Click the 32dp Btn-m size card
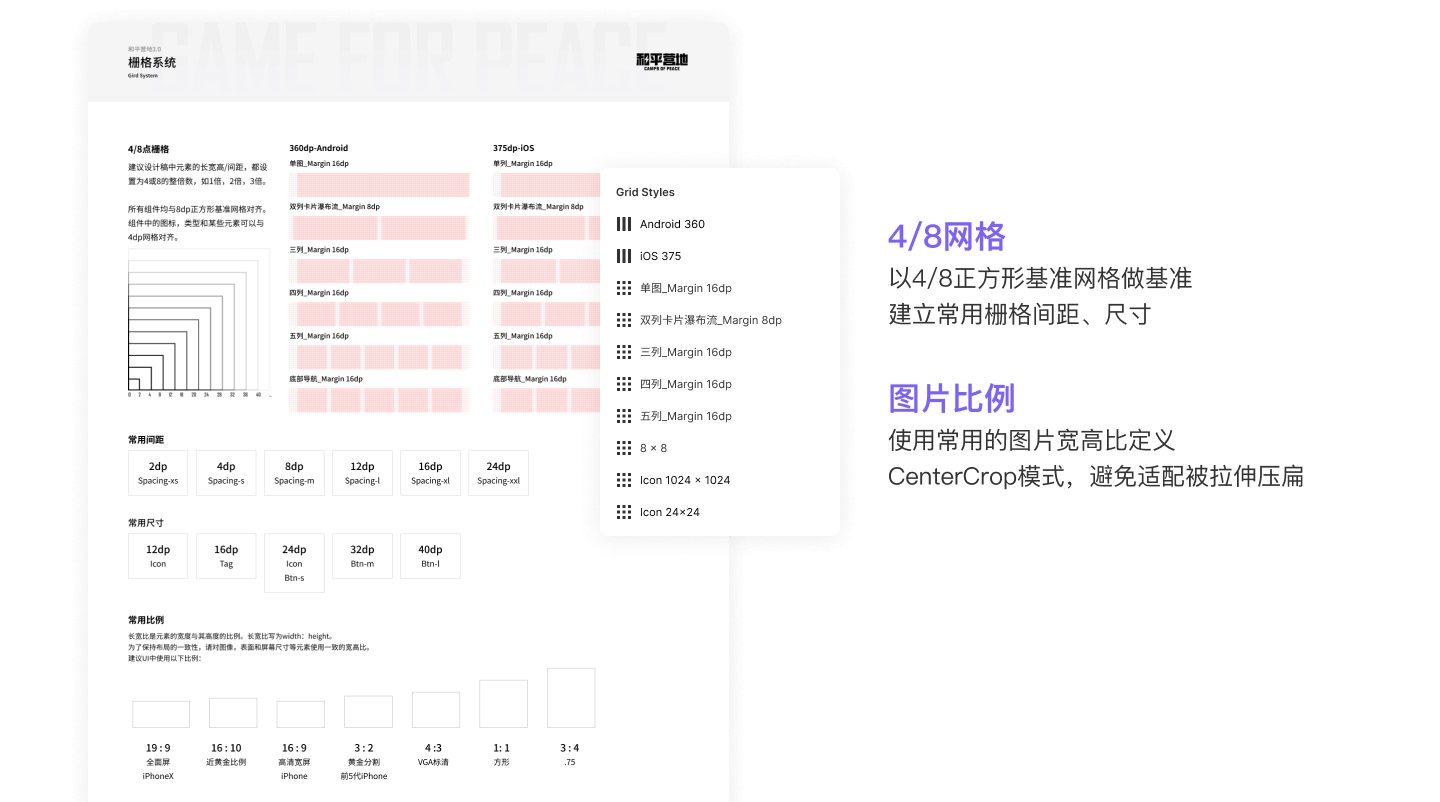 [x=362, y=556]
